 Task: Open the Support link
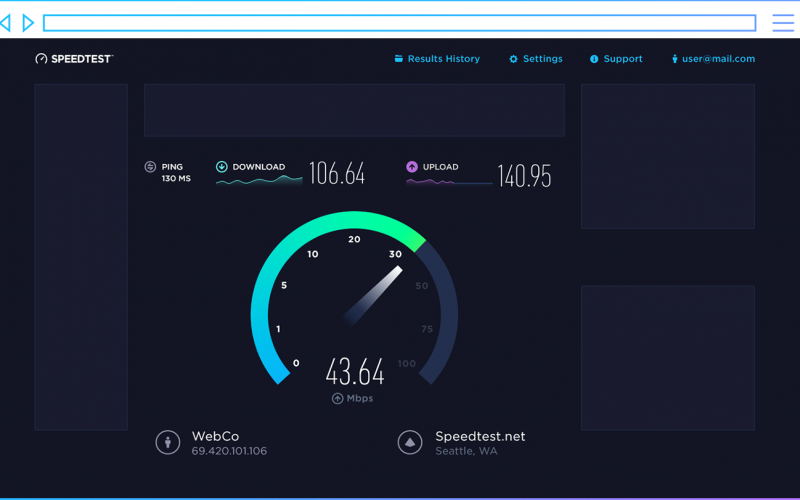tap(623, 59)
